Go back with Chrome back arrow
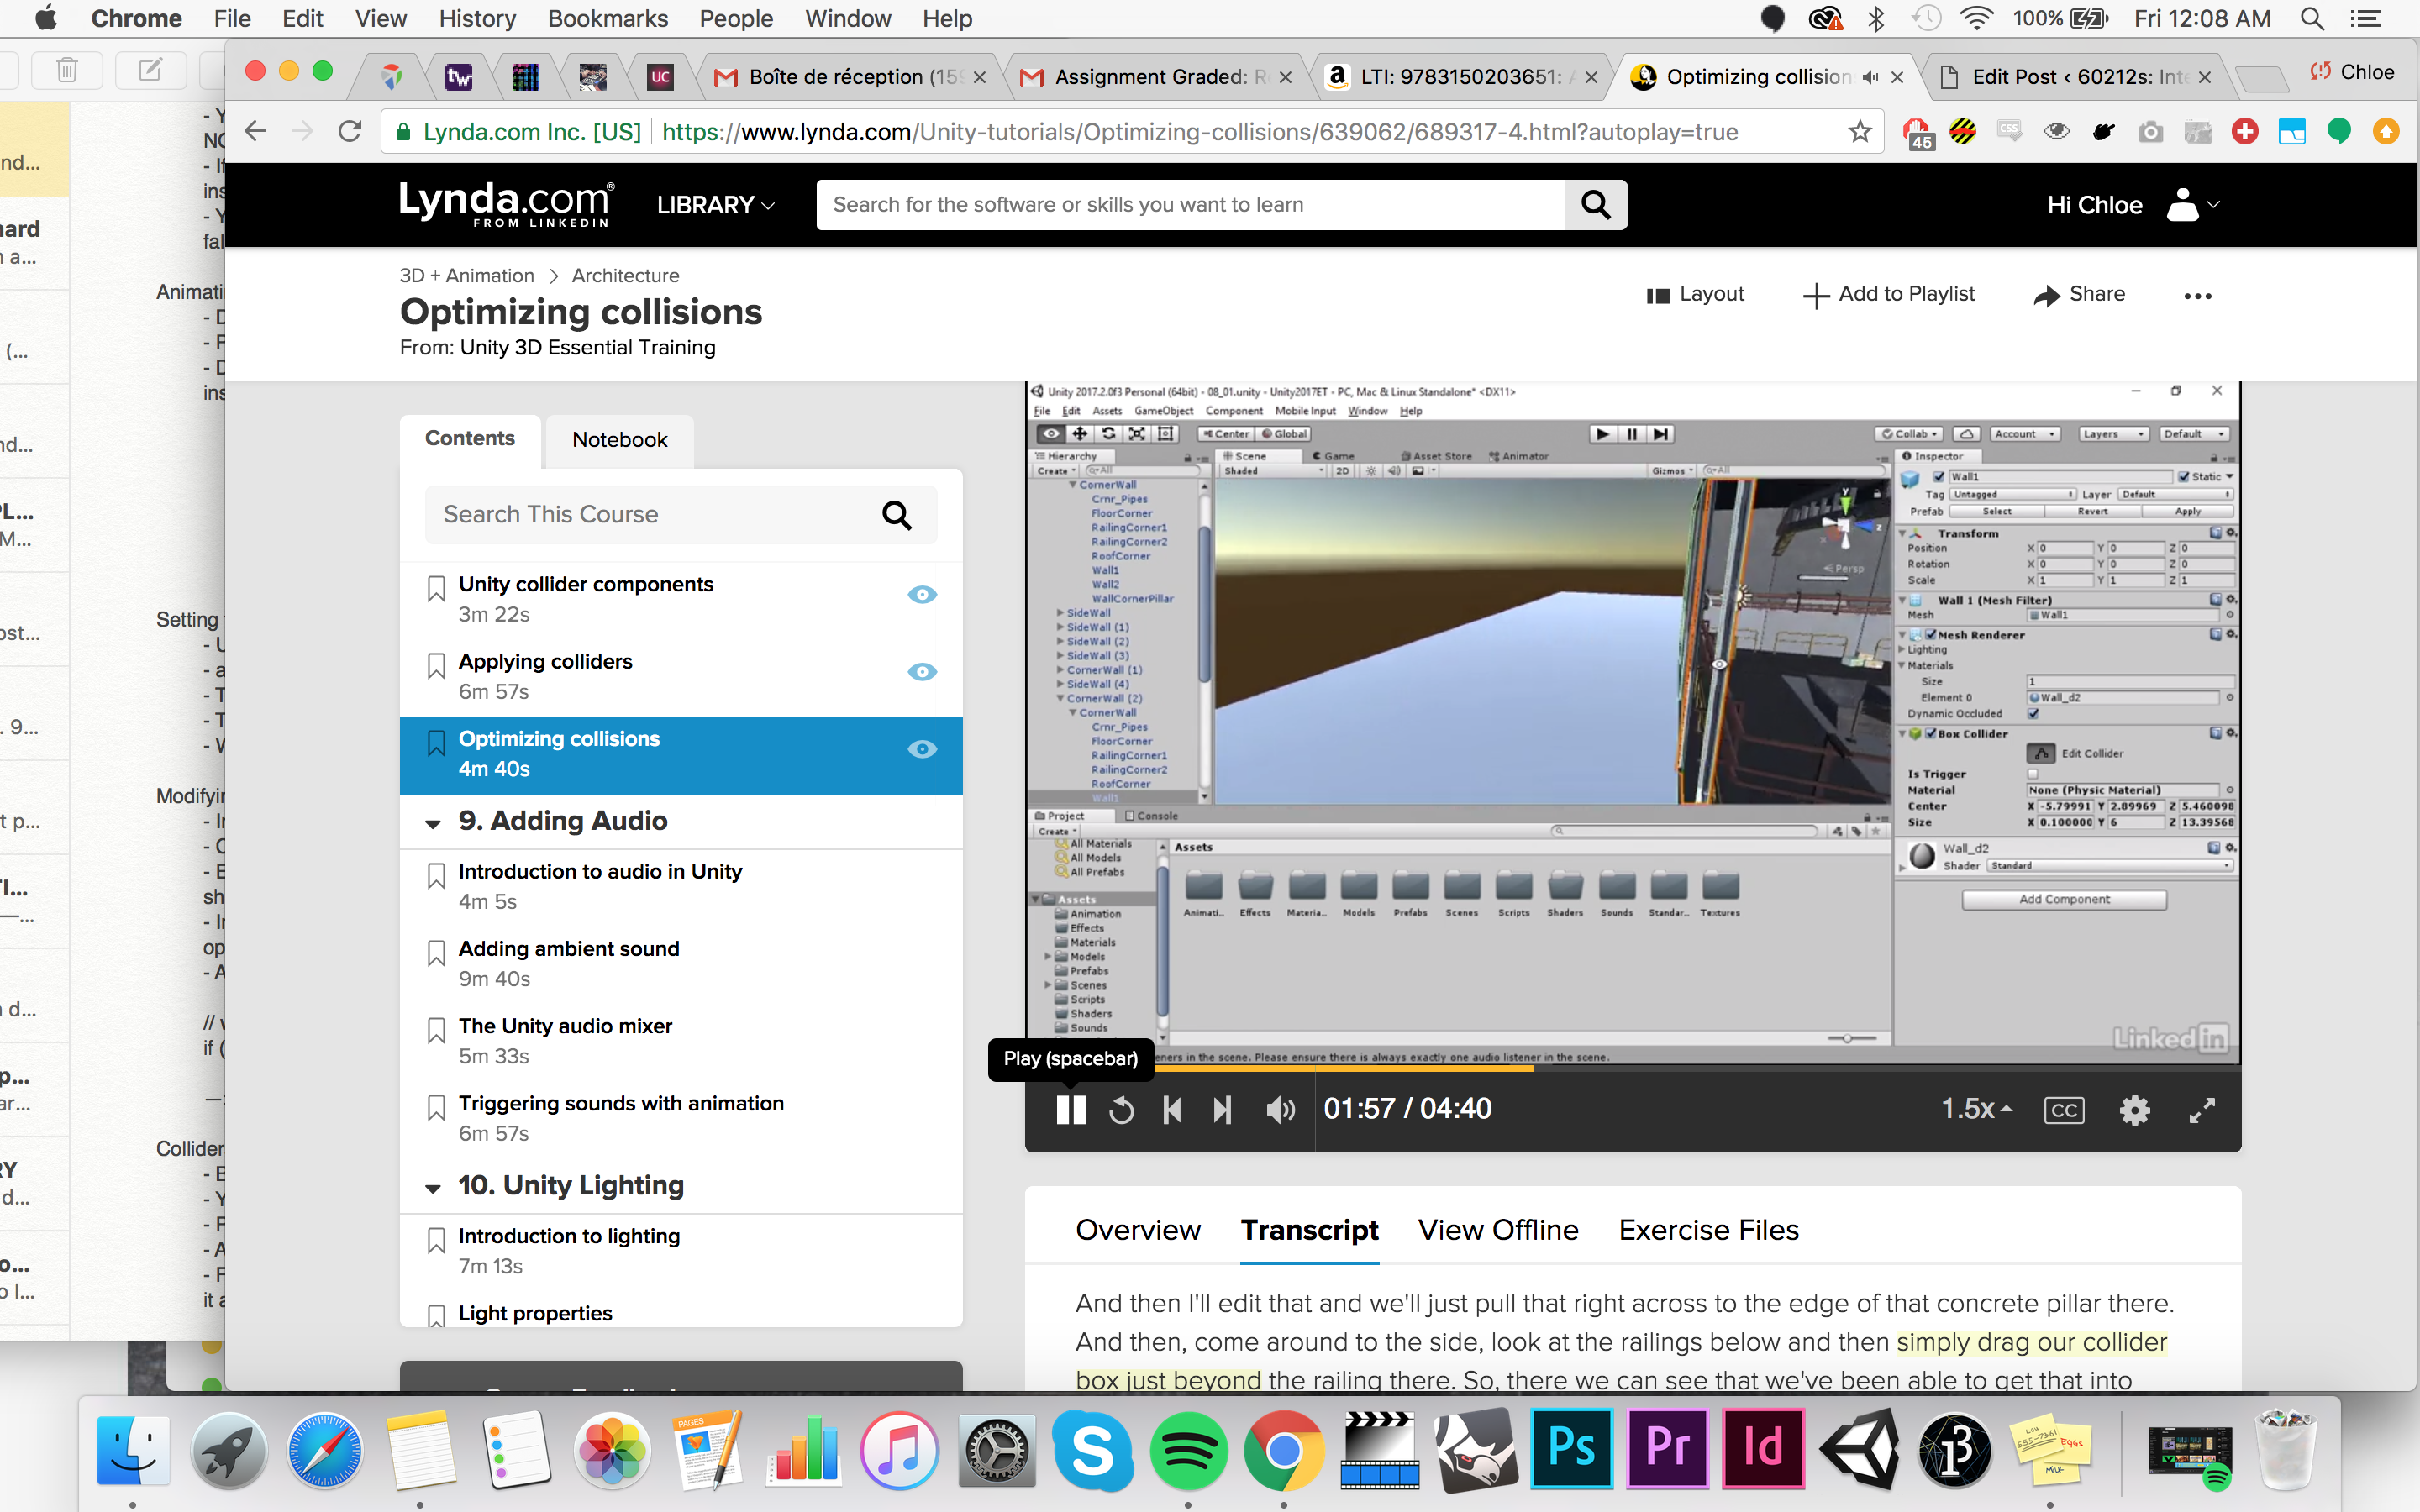This screenshot has width=2420, height=1512. (255, 131)
